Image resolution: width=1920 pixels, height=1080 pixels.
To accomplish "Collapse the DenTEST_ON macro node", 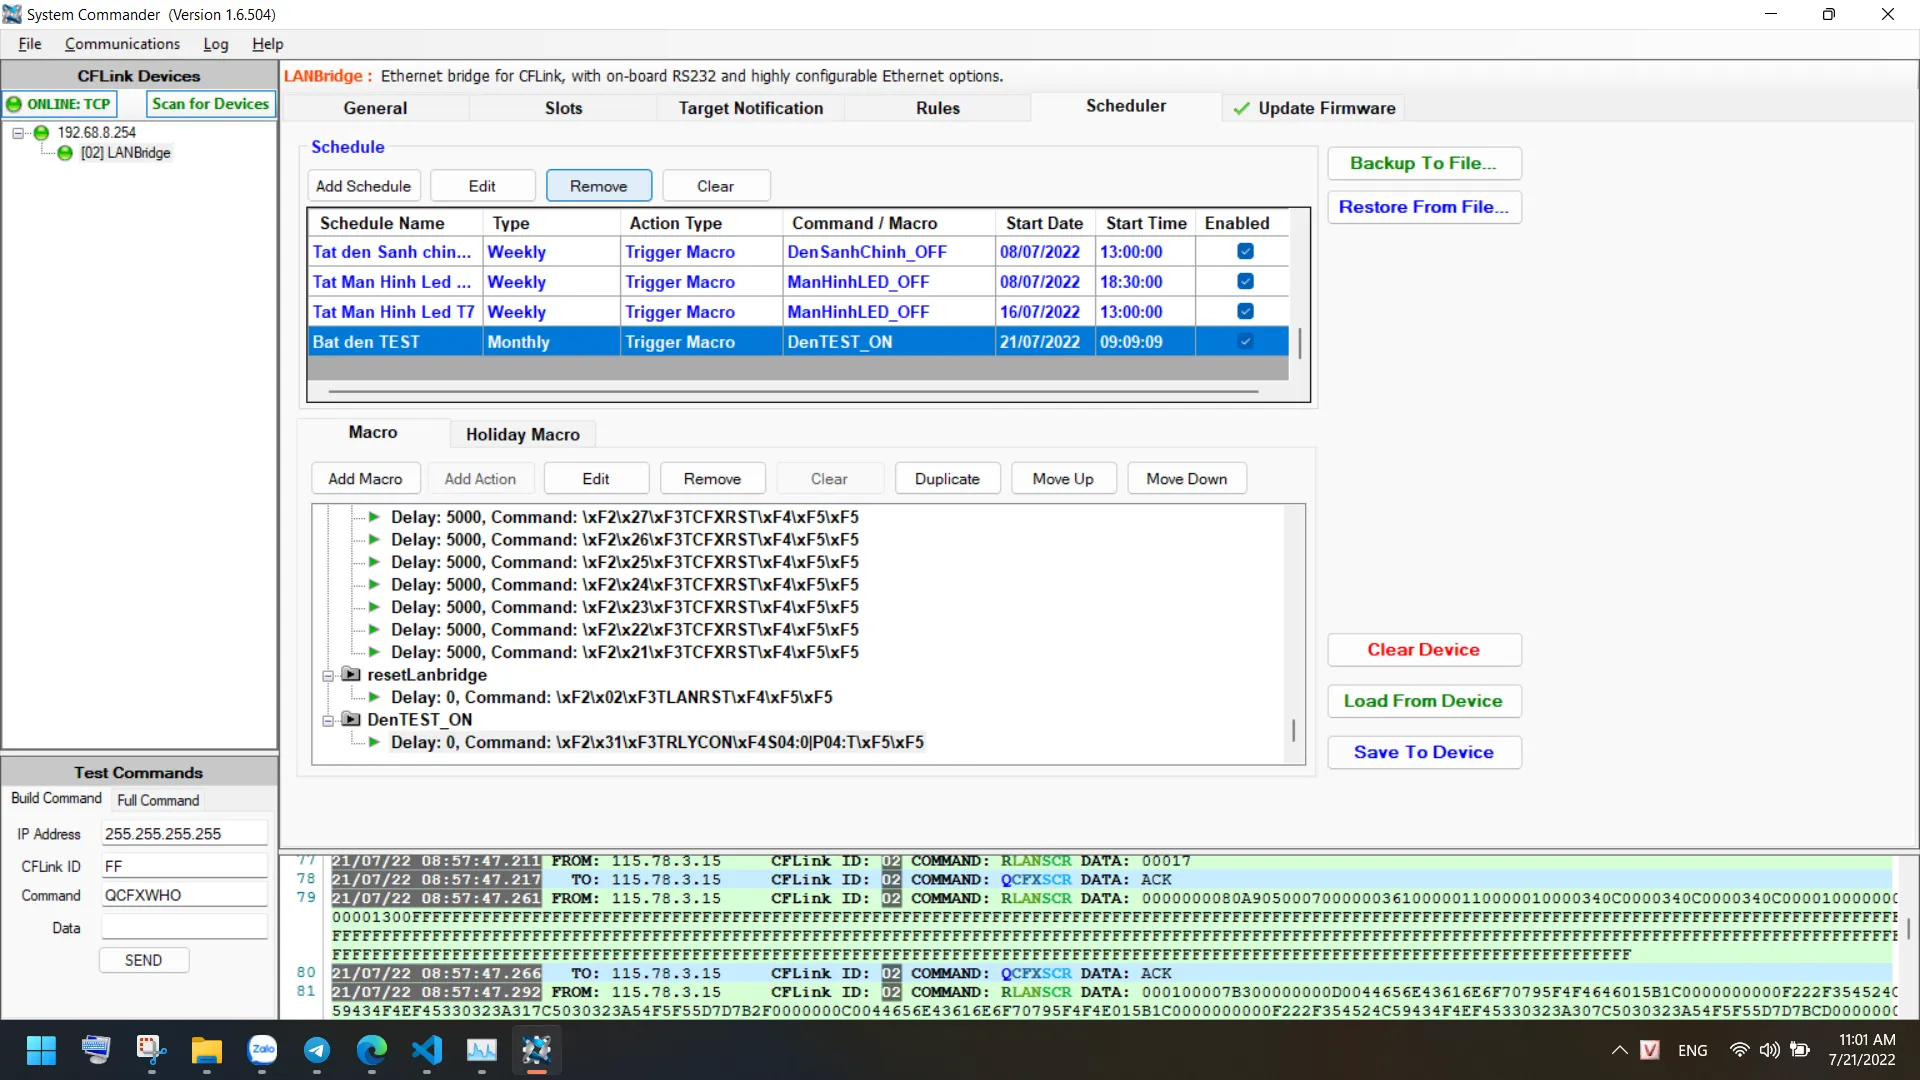I will [328, 721].
